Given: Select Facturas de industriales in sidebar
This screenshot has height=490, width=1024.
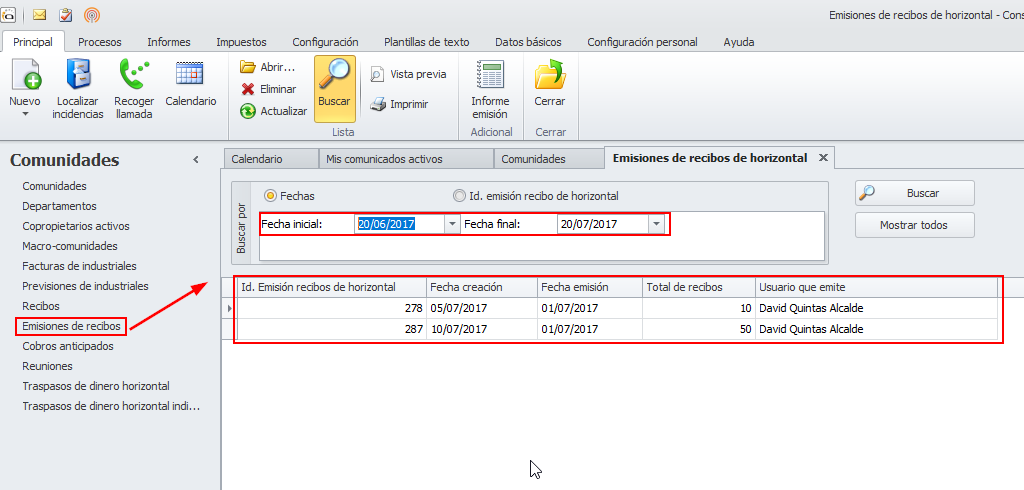Looking at the screenshot, I should 79,267.
